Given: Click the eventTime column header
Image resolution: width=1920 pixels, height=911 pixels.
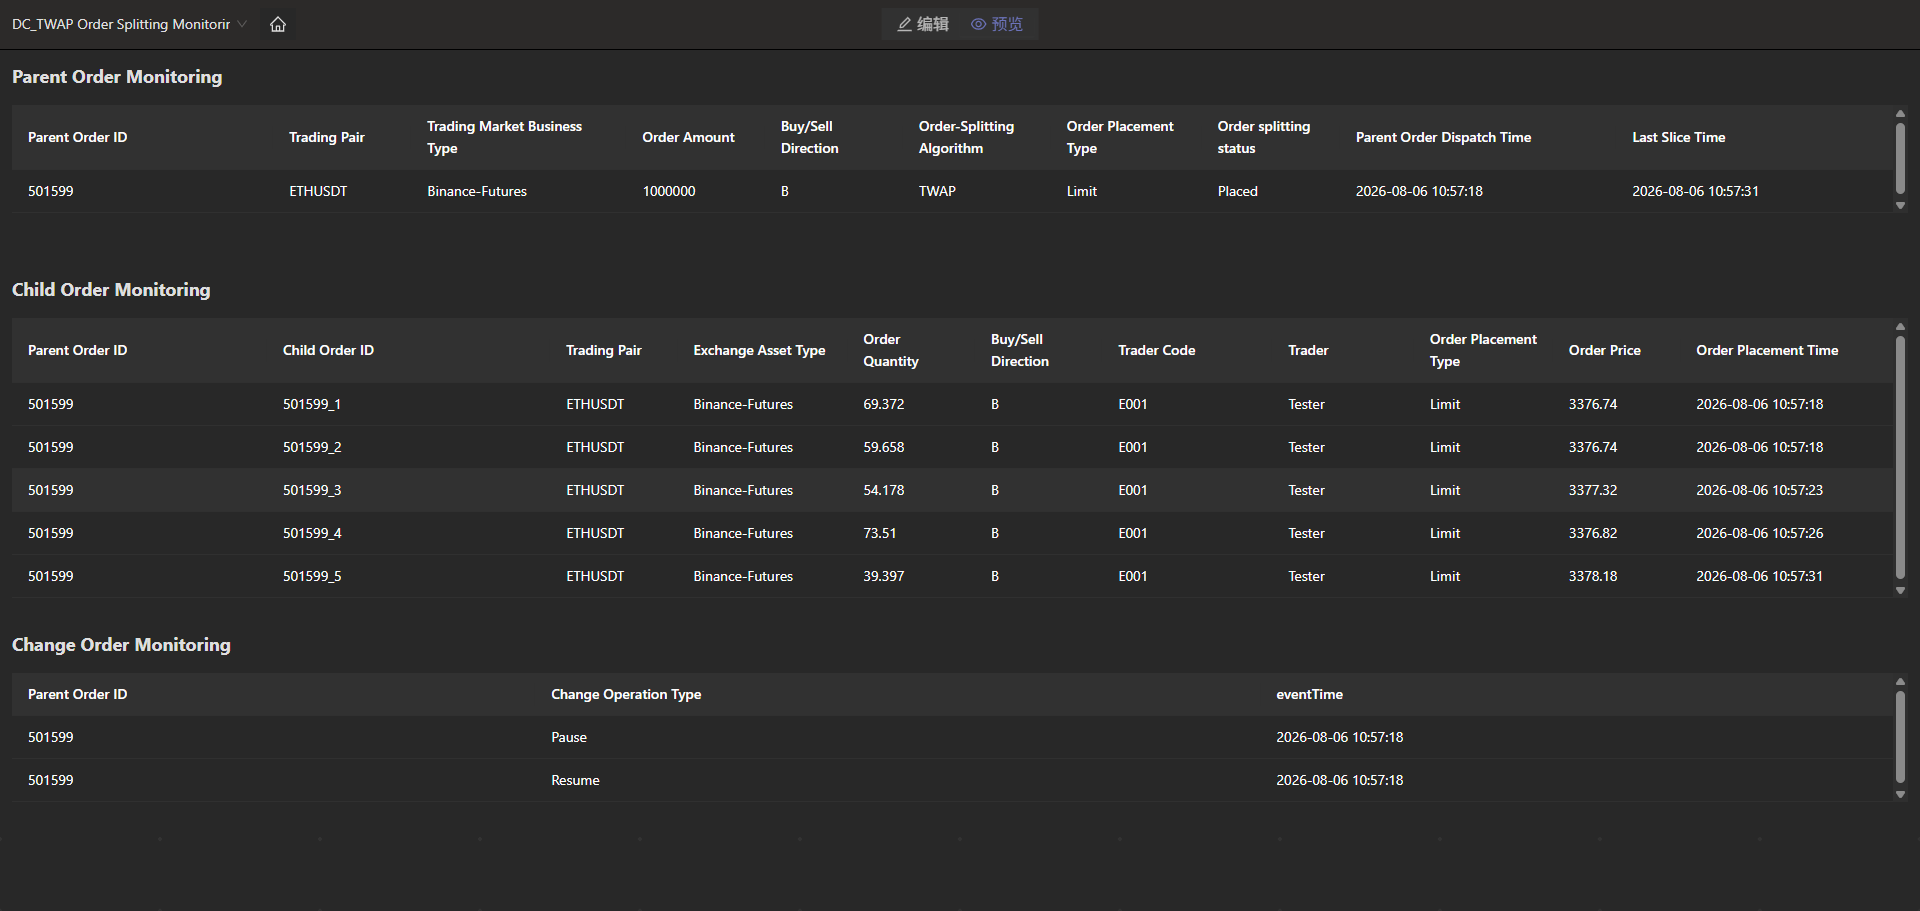Looking at the screenshot, I should point(1309,694).
